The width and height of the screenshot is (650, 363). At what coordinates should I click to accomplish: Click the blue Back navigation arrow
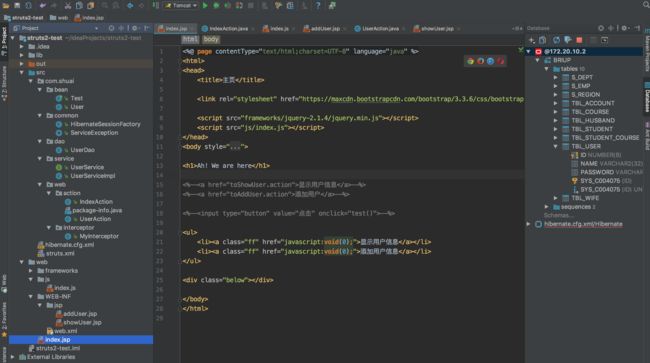130,6
